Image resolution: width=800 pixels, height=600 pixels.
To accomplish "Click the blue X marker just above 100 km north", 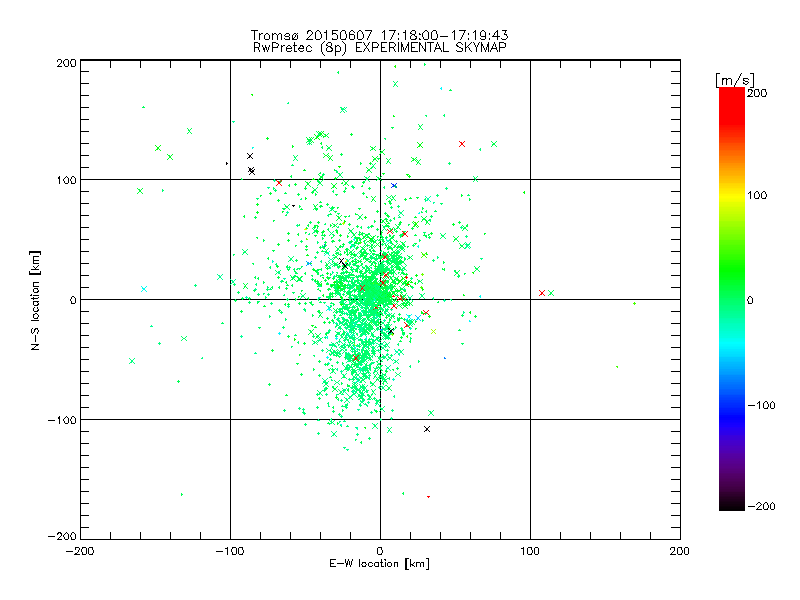I will [x=394, y=186].
